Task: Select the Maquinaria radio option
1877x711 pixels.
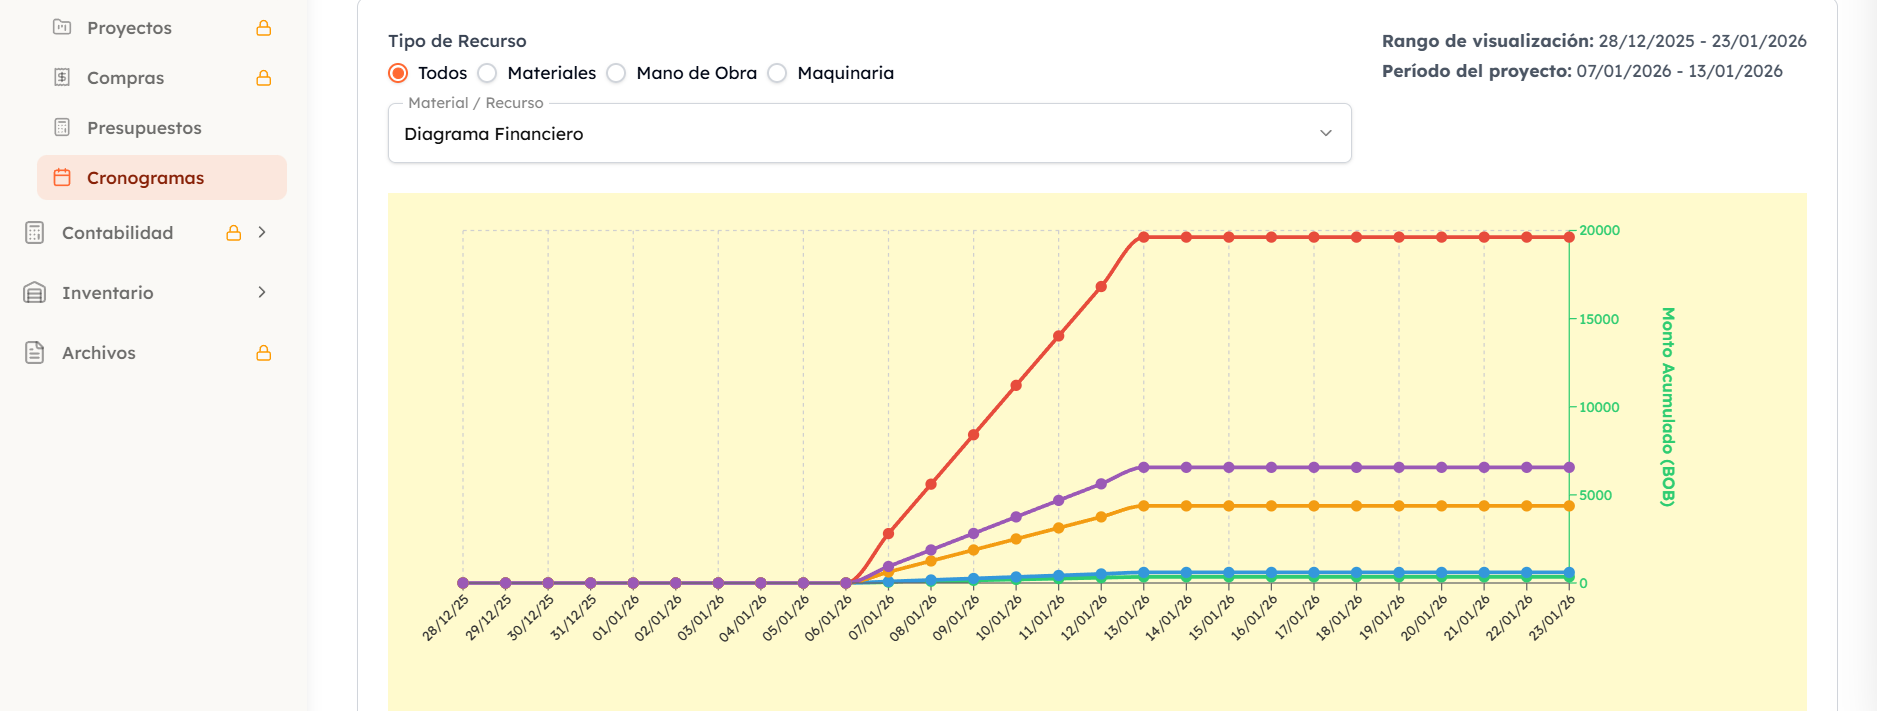Action: (x=778, y=73)
